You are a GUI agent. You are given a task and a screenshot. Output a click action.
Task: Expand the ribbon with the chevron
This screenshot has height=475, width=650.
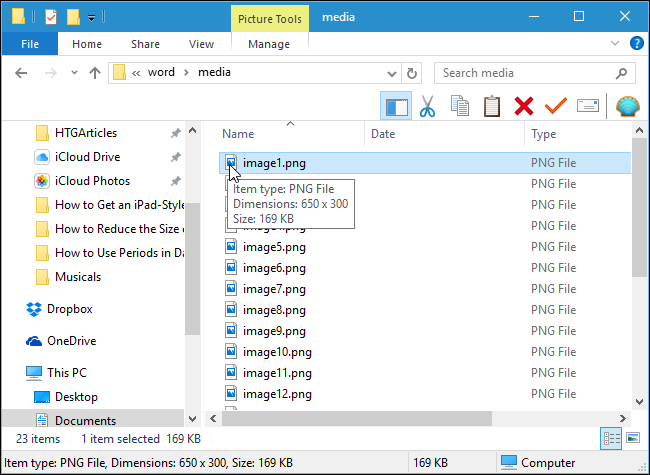click(615, 43)
